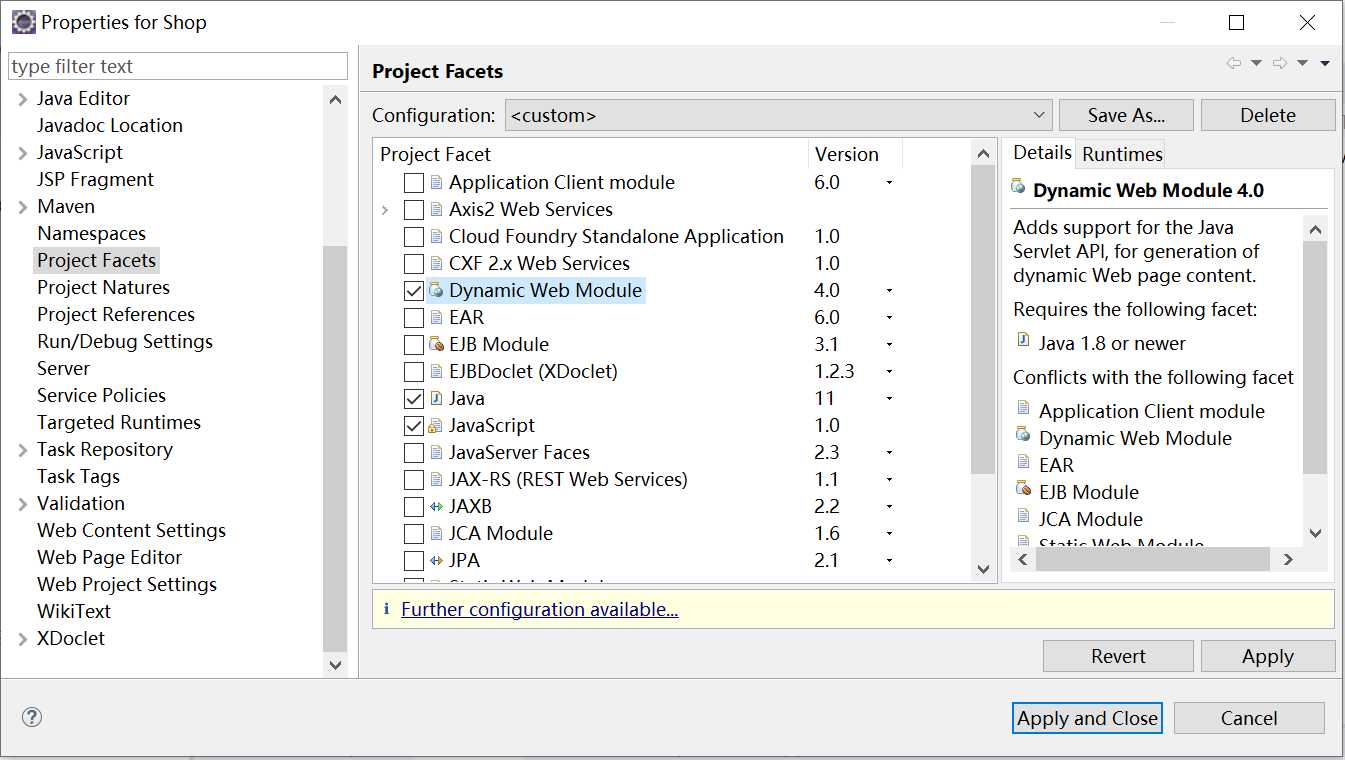The image size is (1345, 760).
Task: Select Targeted Runtimes in the sidebar
Action: click(119, 423)
